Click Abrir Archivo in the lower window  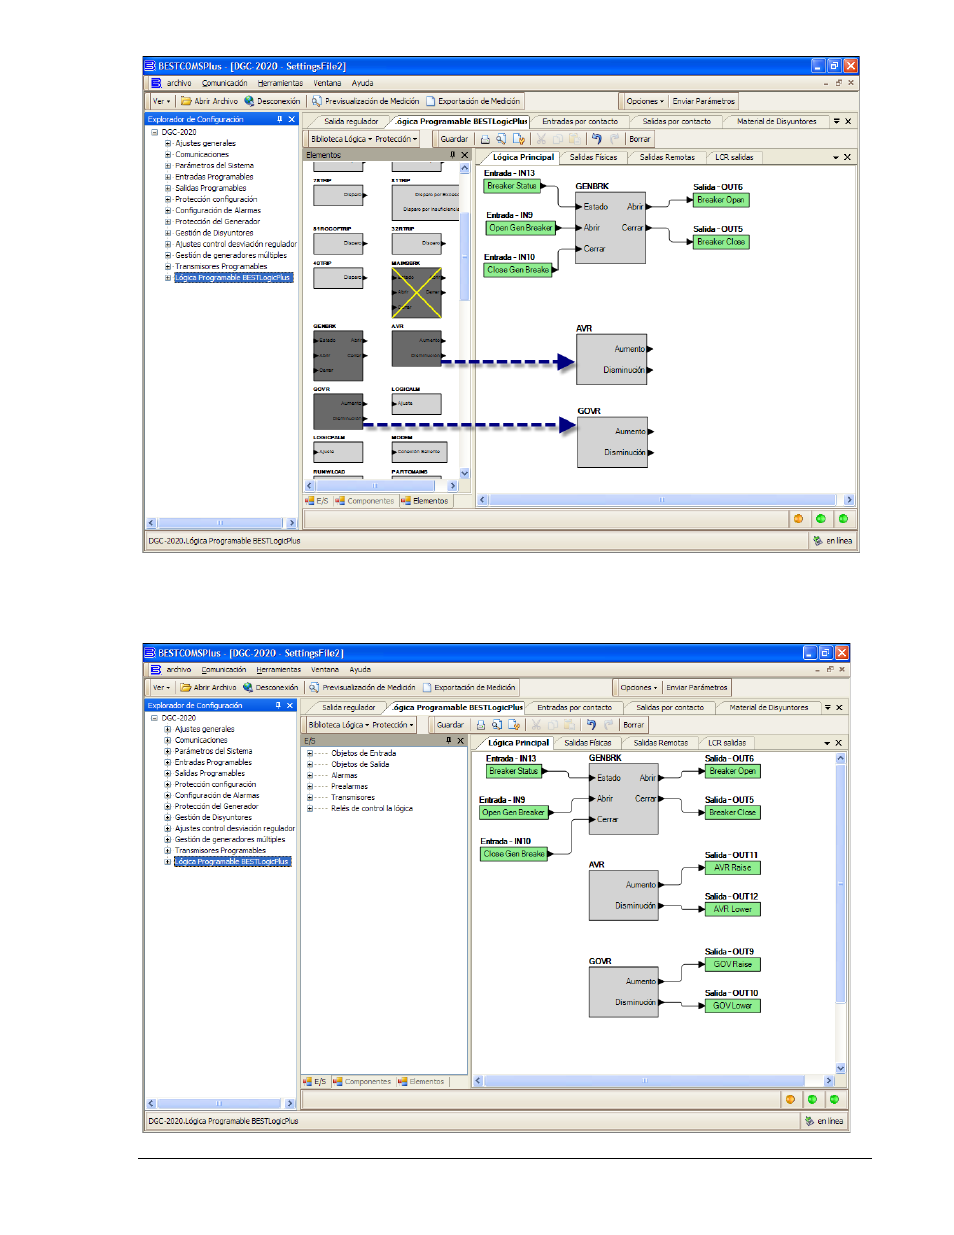coord(208,688)
